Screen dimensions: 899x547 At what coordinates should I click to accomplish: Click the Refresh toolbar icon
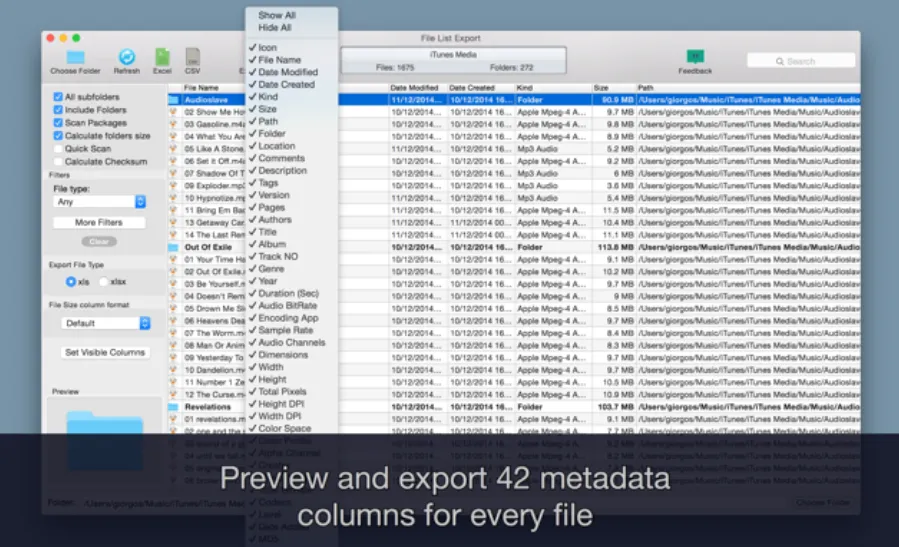[x=127, y=57]
